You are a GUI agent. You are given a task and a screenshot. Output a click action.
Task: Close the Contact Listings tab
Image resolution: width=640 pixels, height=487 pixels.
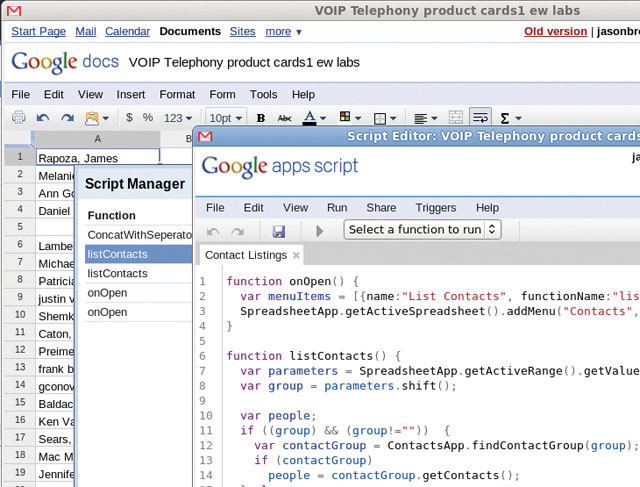[297, 255]
